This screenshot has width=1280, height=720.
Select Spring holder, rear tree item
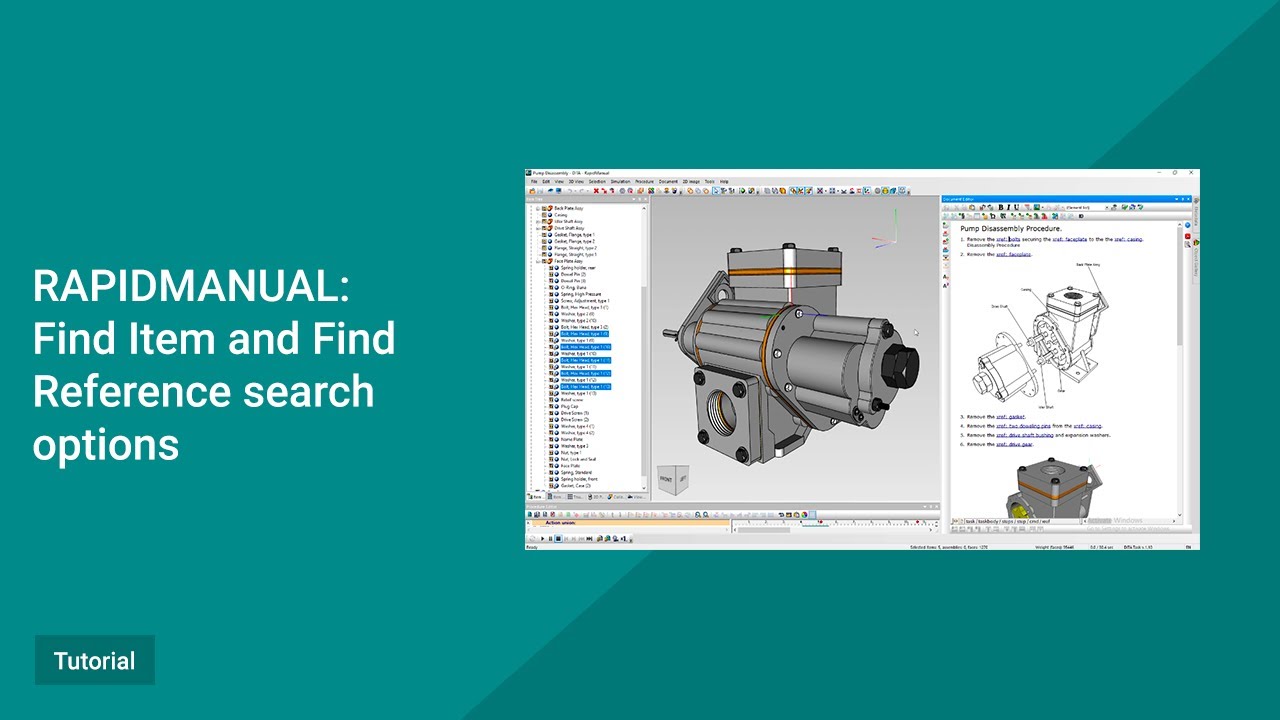[x=579, y=268]
